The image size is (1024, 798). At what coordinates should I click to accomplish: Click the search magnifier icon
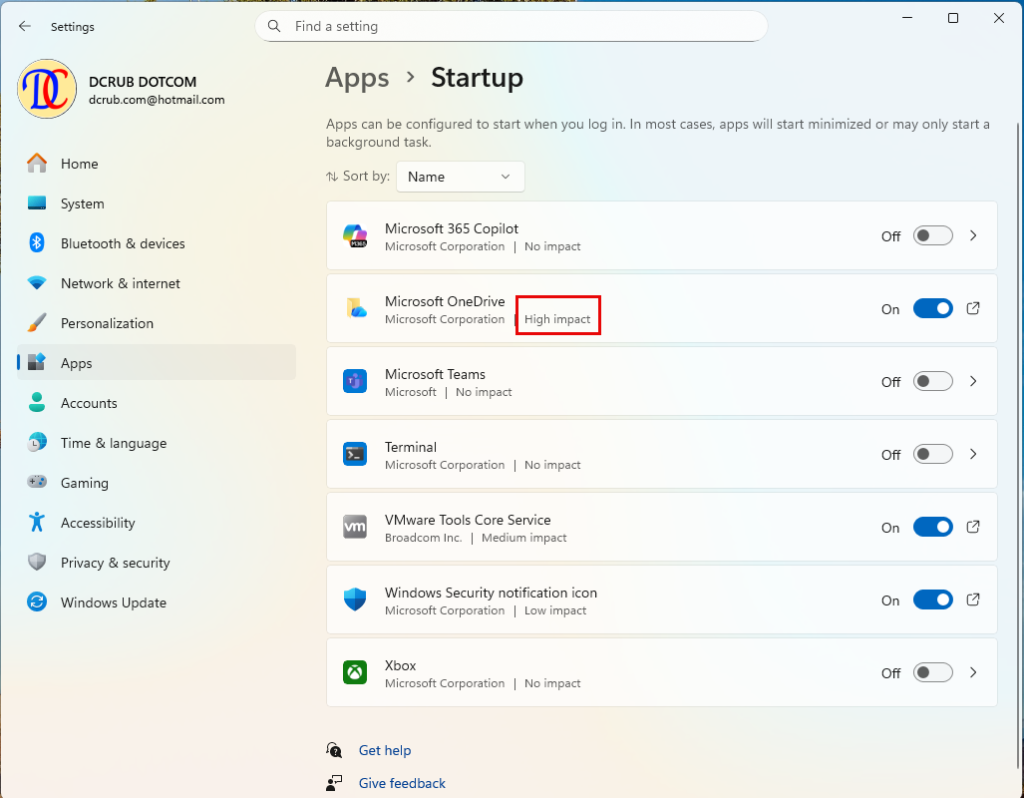point(274,26)
